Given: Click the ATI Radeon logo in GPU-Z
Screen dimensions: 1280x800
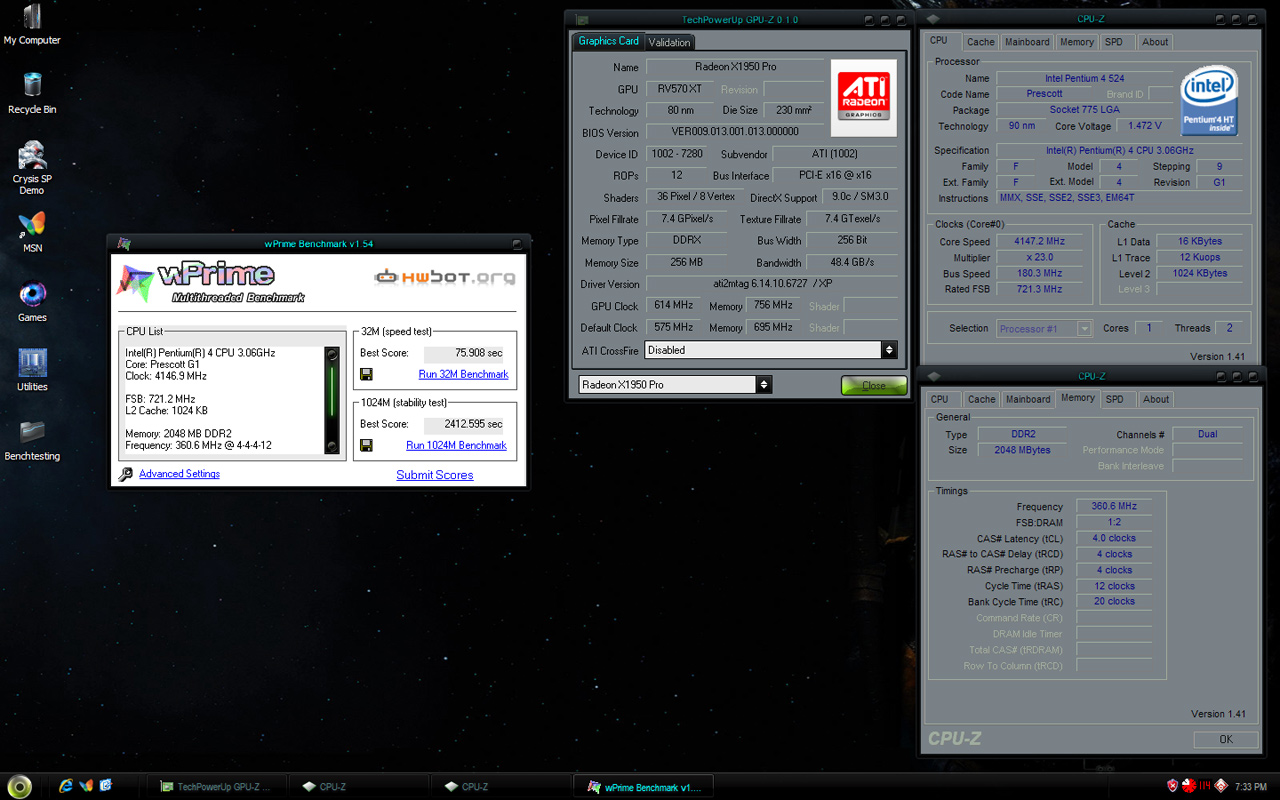Looking at the screenshot, I should pyautogui.click(x=864, y=97).
